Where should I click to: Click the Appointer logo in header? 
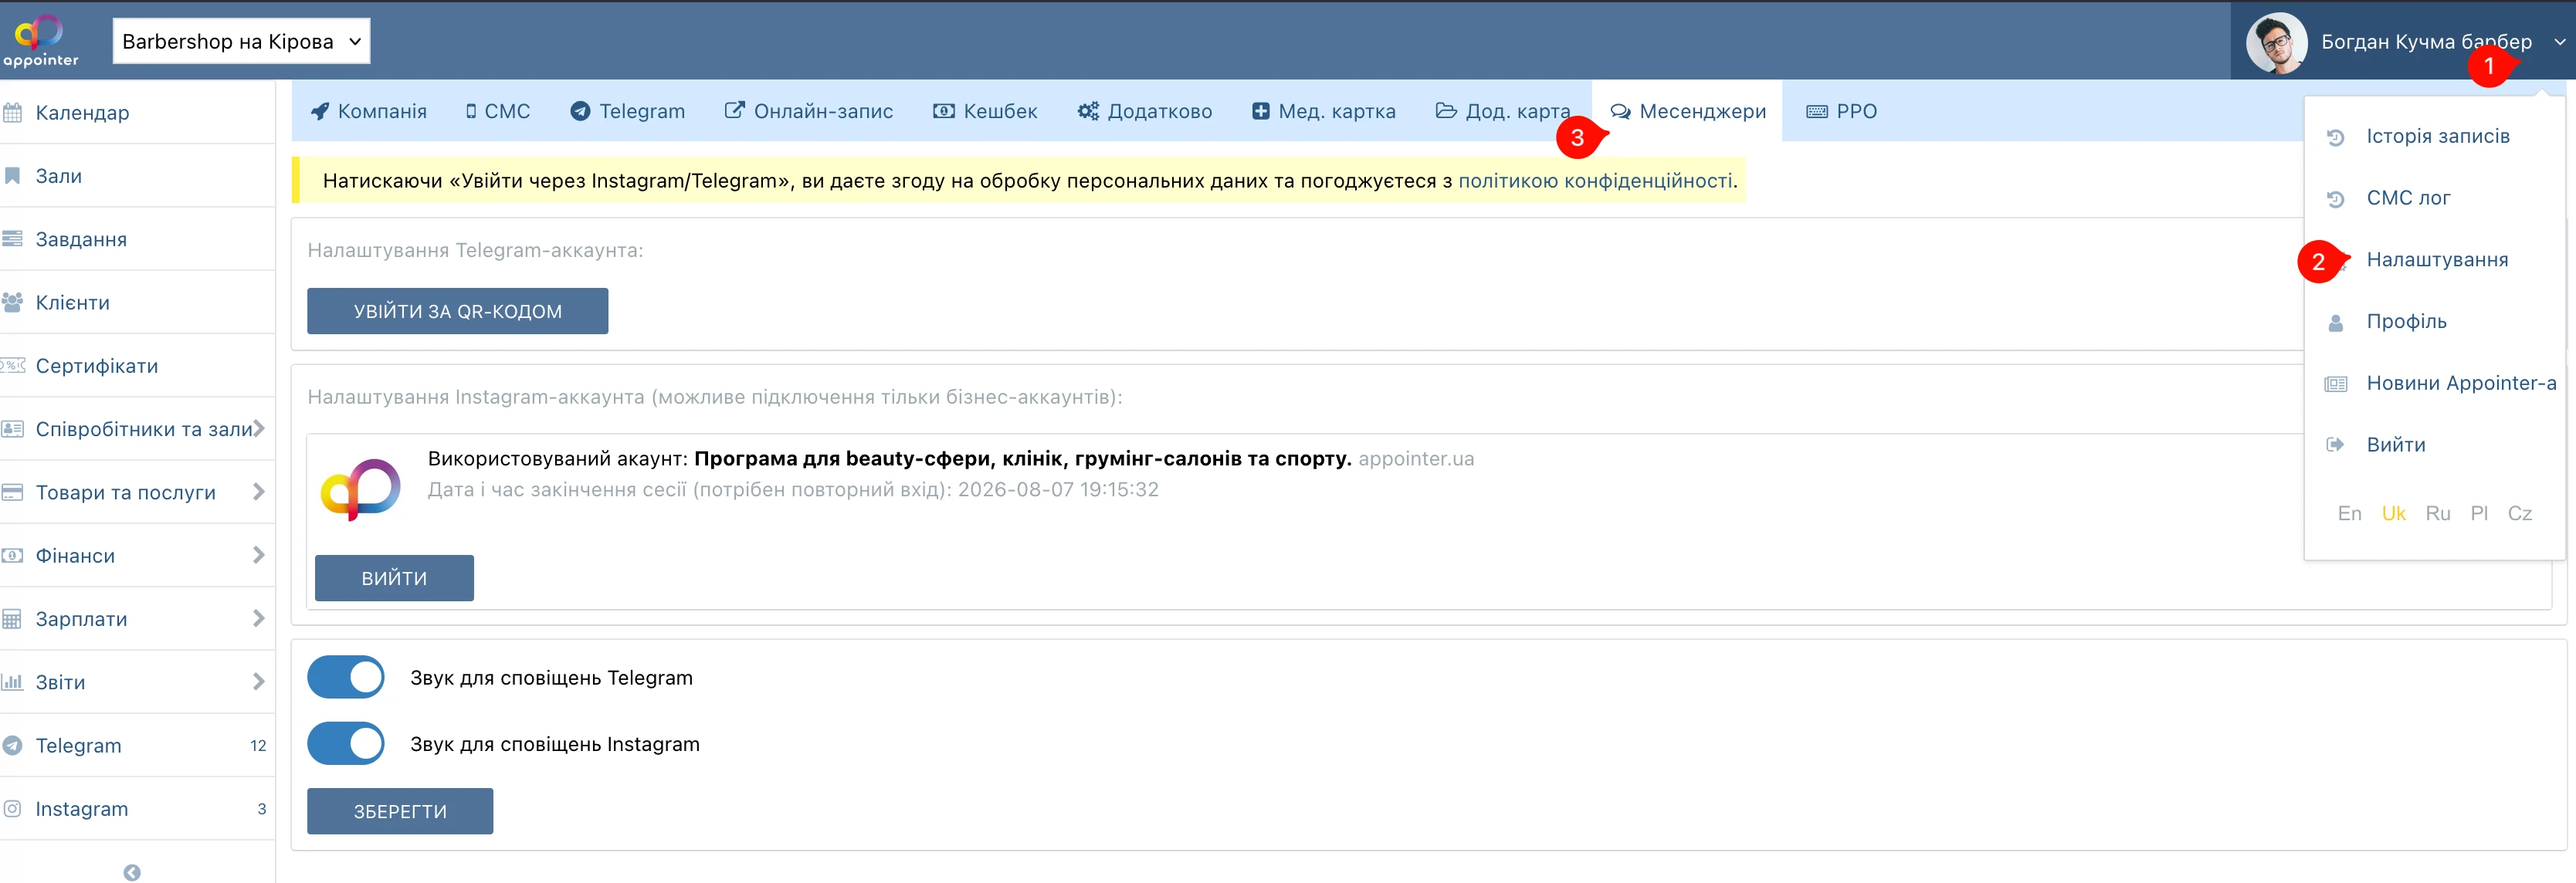pos(40,40)
